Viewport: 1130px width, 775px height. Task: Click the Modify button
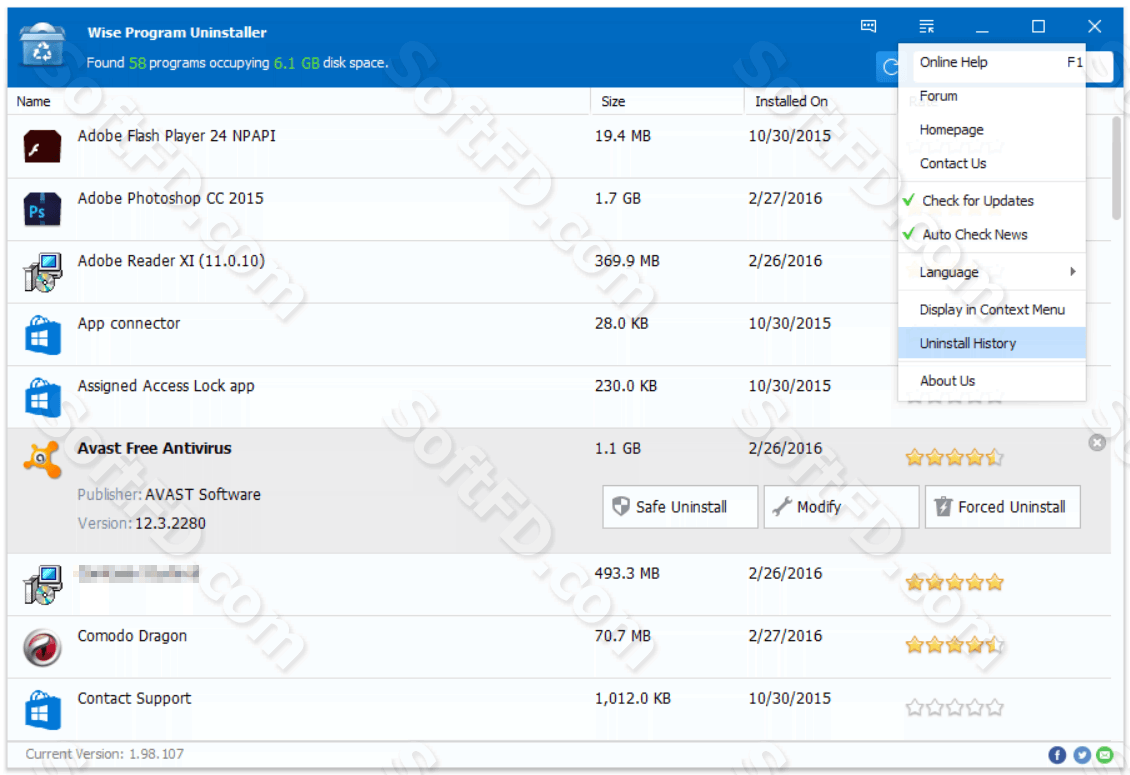tap(841, 507)
